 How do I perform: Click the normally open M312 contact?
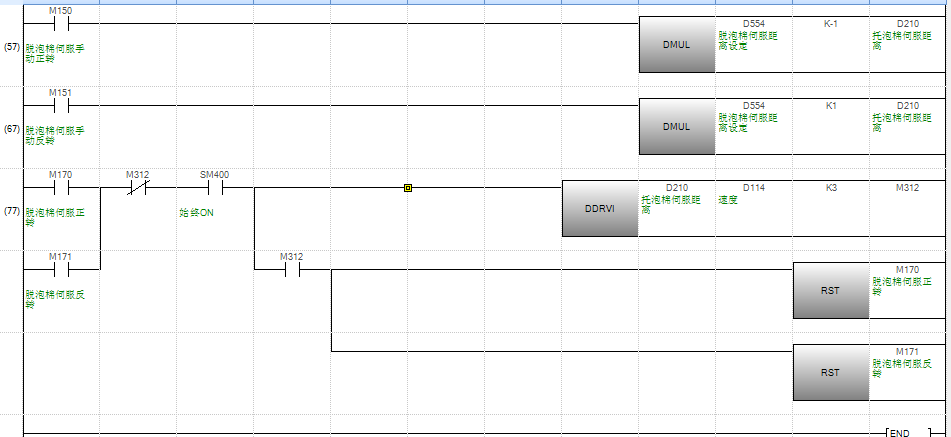coord(291,269)
